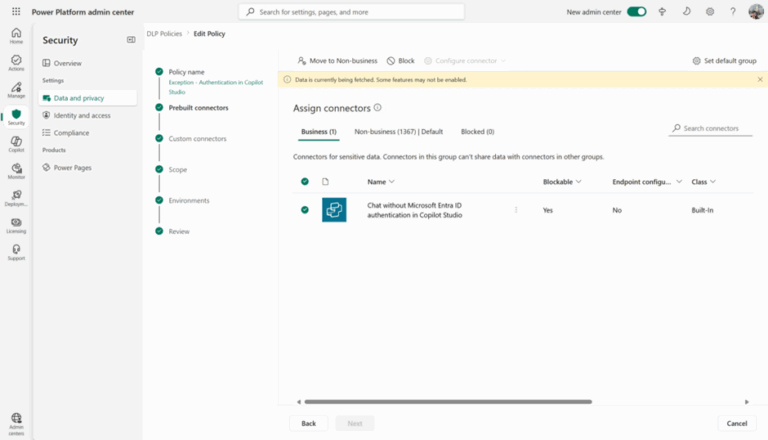This screenshot has width=768, height=440.
Task: Switch to Non-business (1367) tab
Action: pos(399,131)
